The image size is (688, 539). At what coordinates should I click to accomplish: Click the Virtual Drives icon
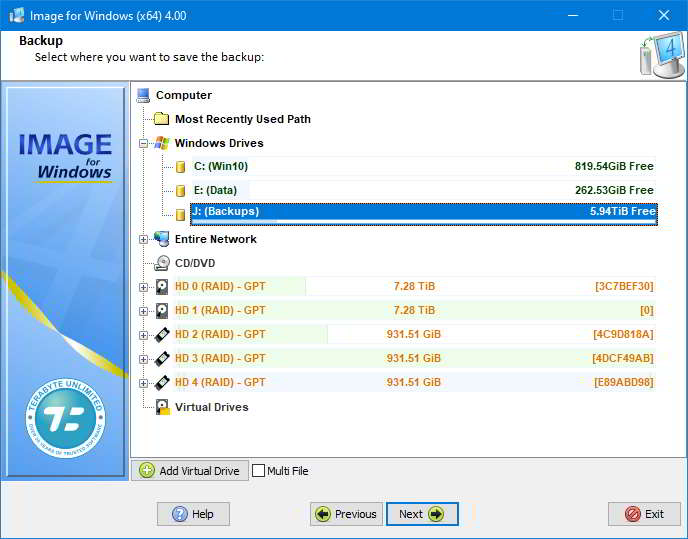tap(163, 407)
